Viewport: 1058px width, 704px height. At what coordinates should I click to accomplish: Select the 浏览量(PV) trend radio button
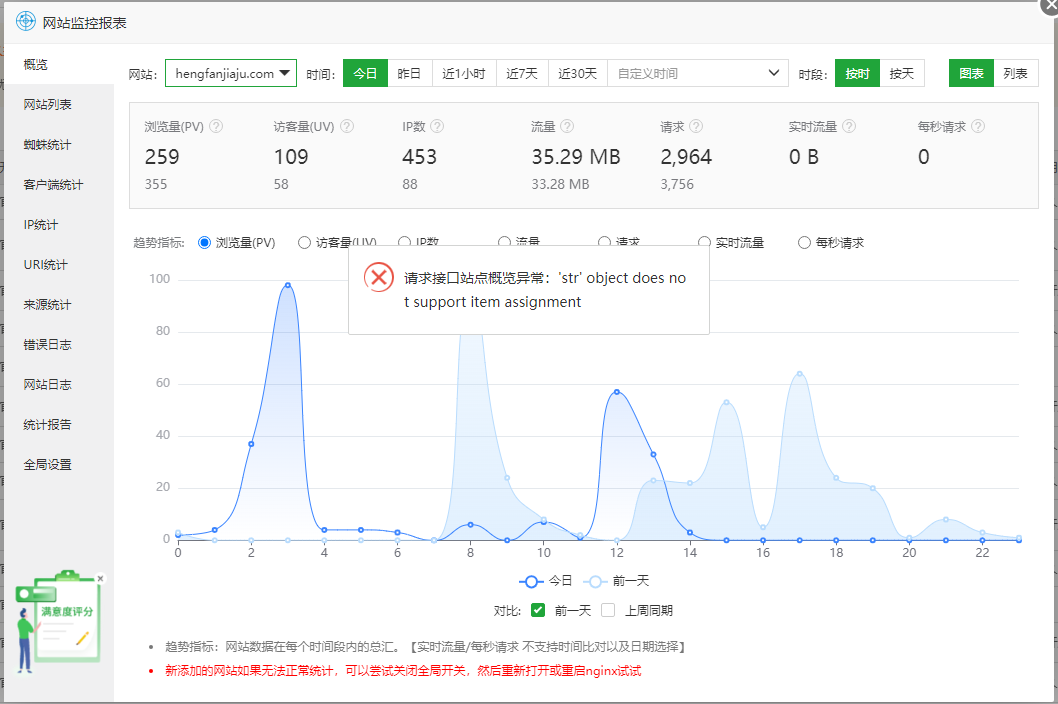204,243
